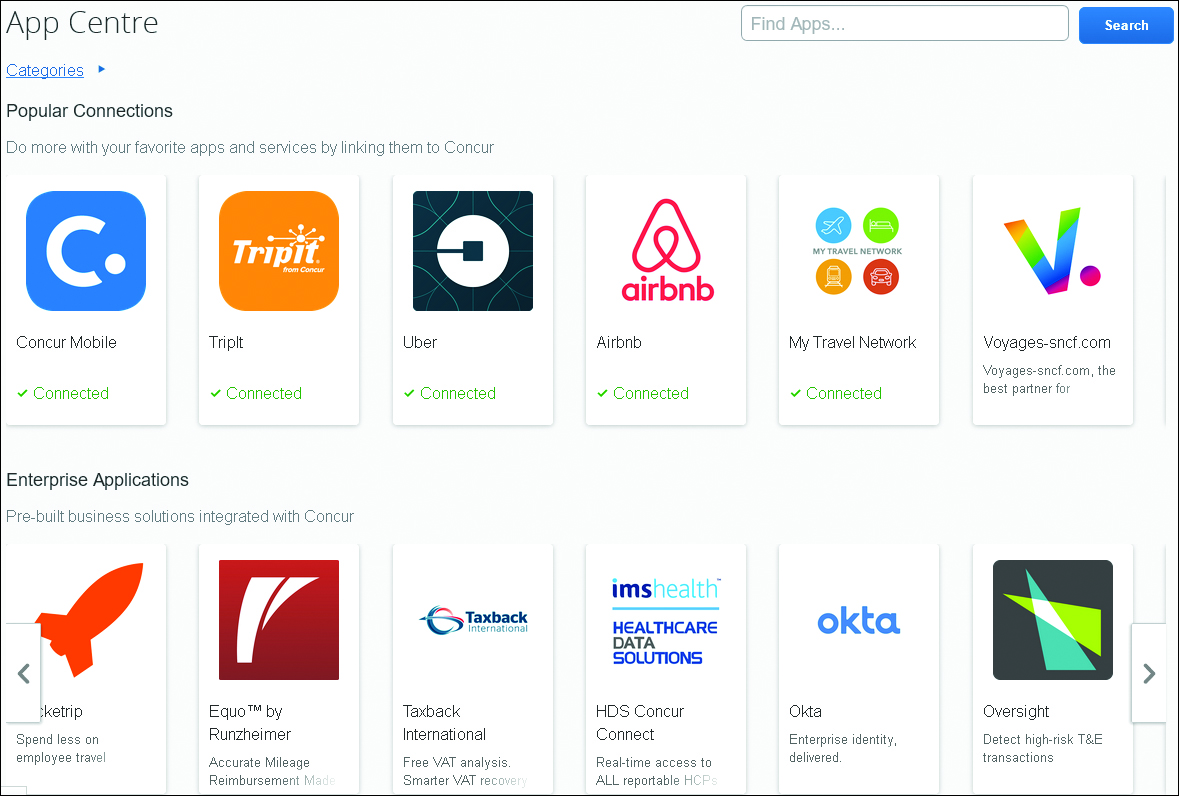Show next Enterprise Applications with right chevron
This screenshot has width=1179, height=796.
point(1149,673)
